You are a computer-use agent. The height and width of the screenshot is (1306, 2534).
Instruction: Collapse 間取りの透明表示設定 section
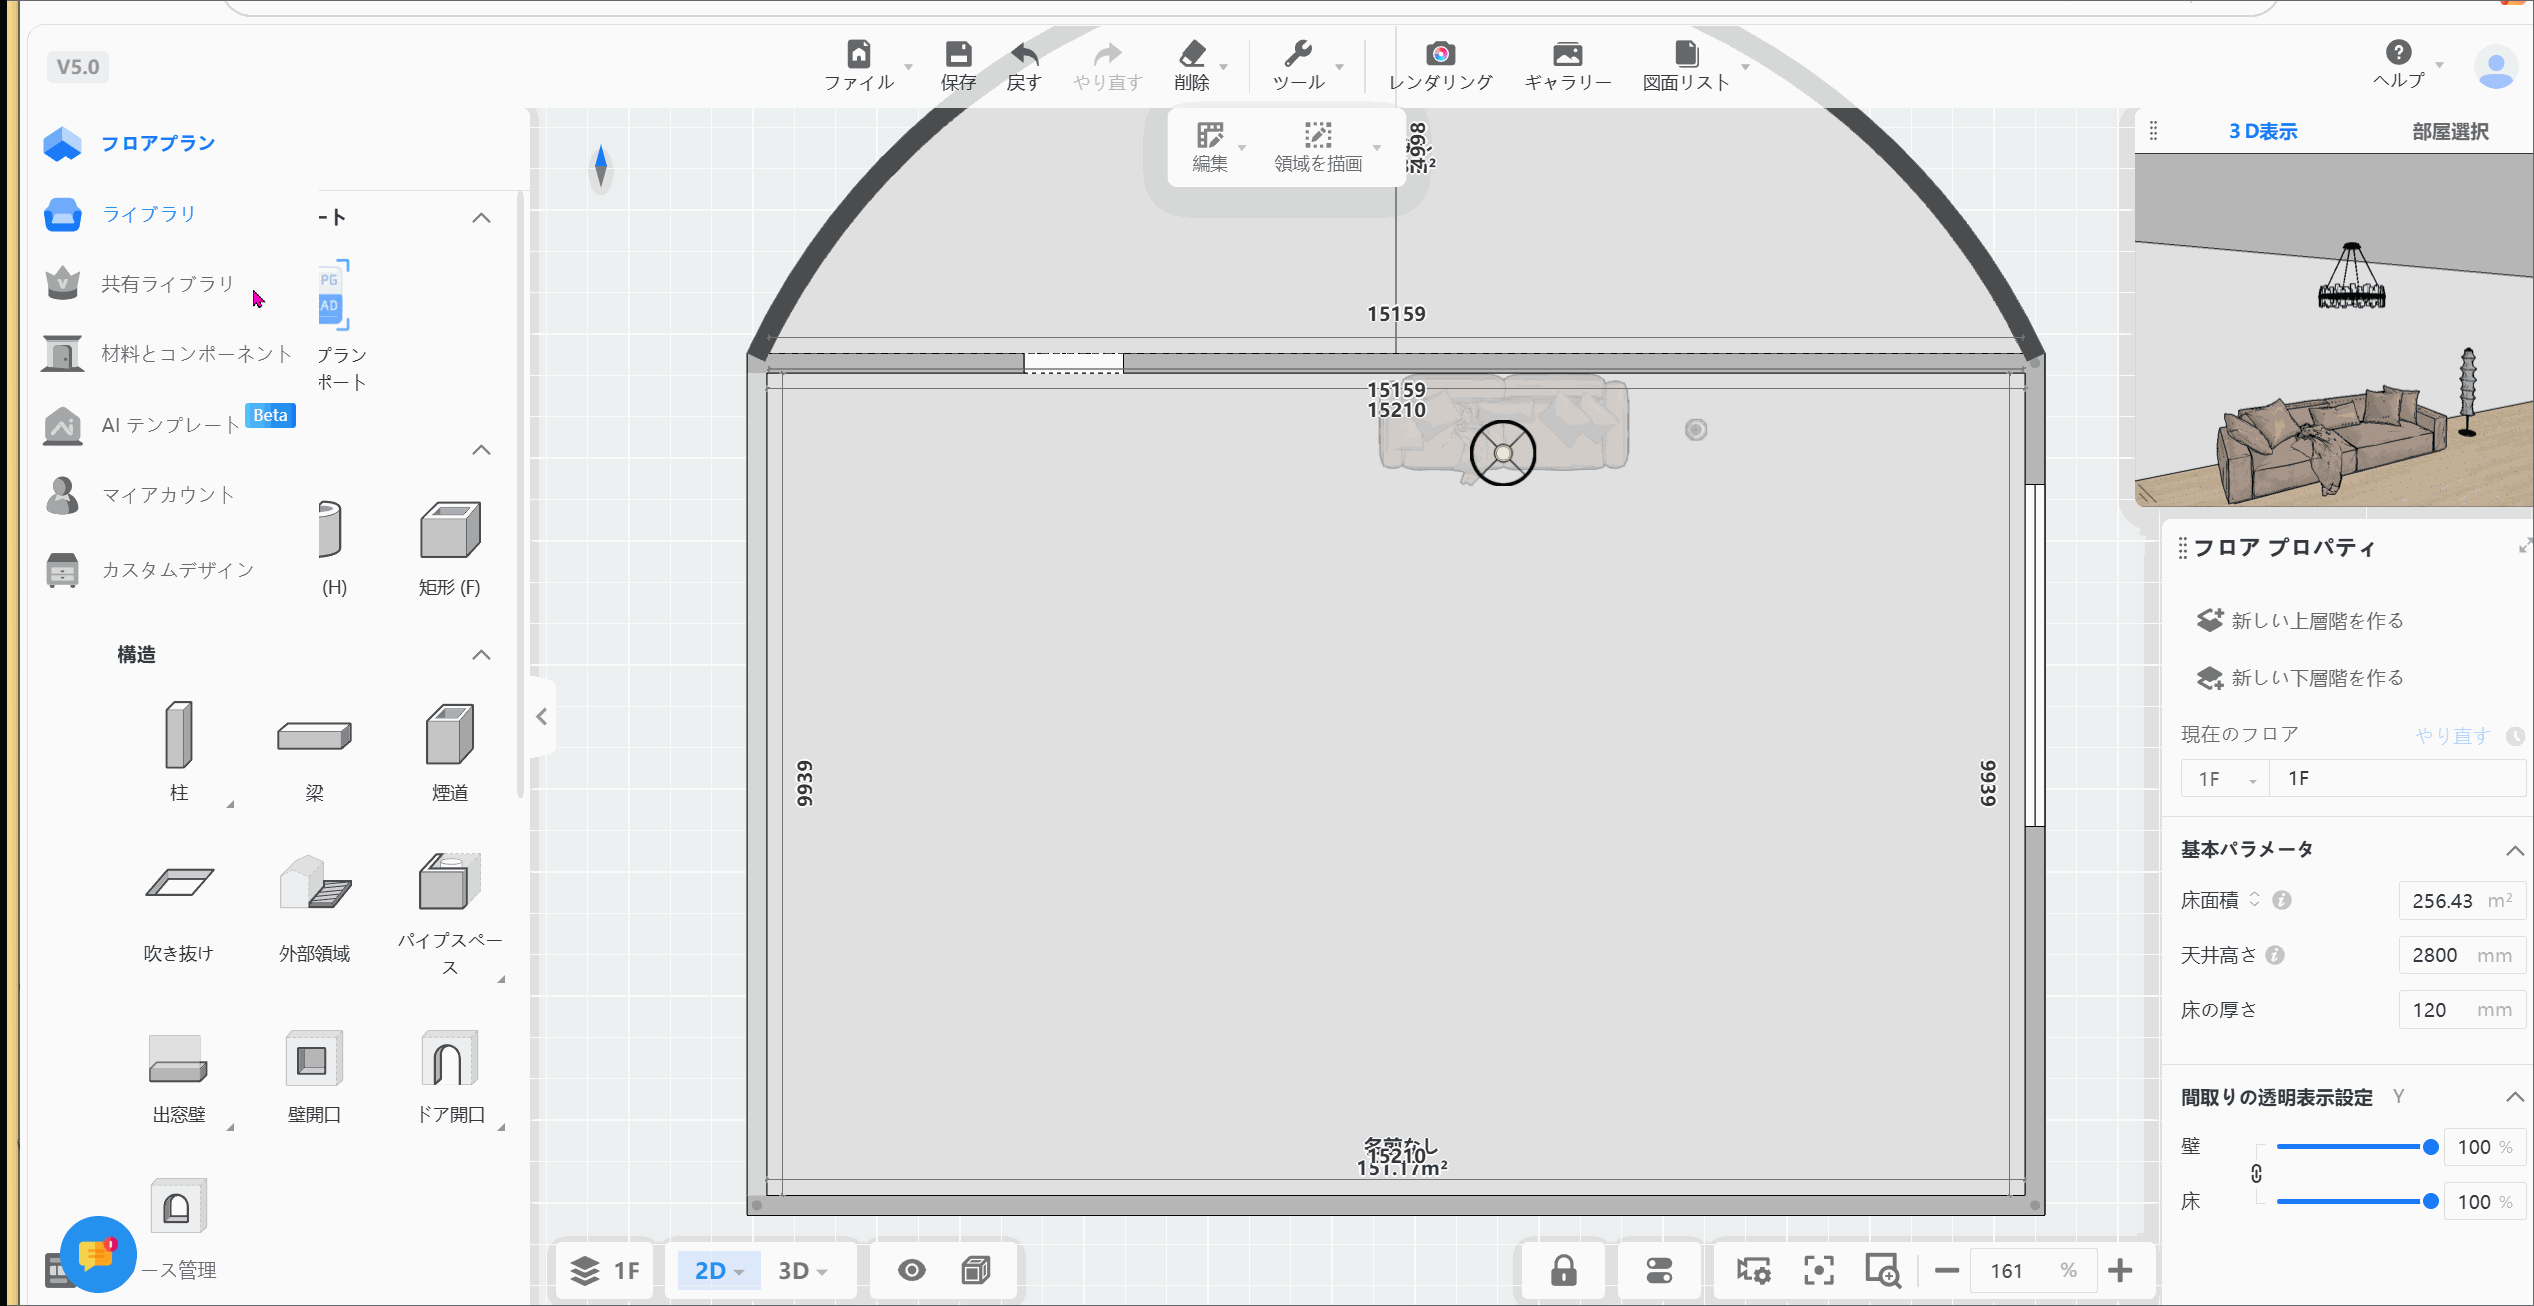[2514, 1098]
